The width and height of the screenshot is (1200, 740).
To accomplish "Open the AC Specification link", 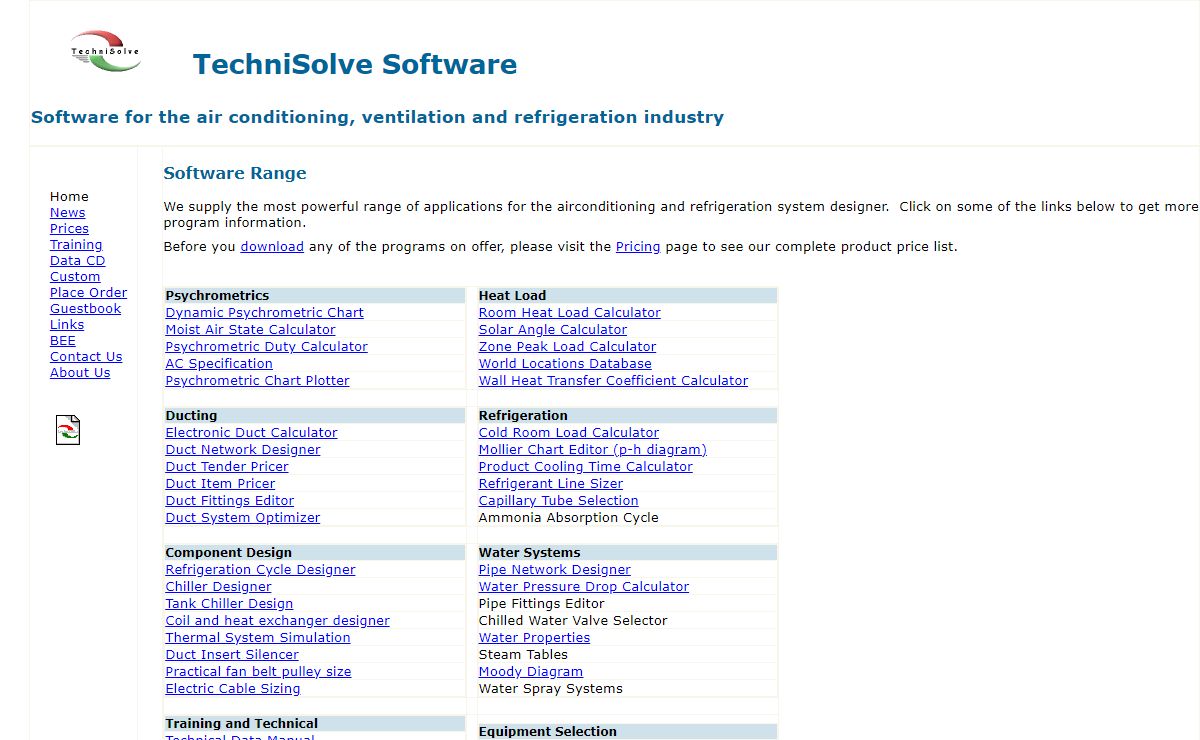I will coord(219,364).
